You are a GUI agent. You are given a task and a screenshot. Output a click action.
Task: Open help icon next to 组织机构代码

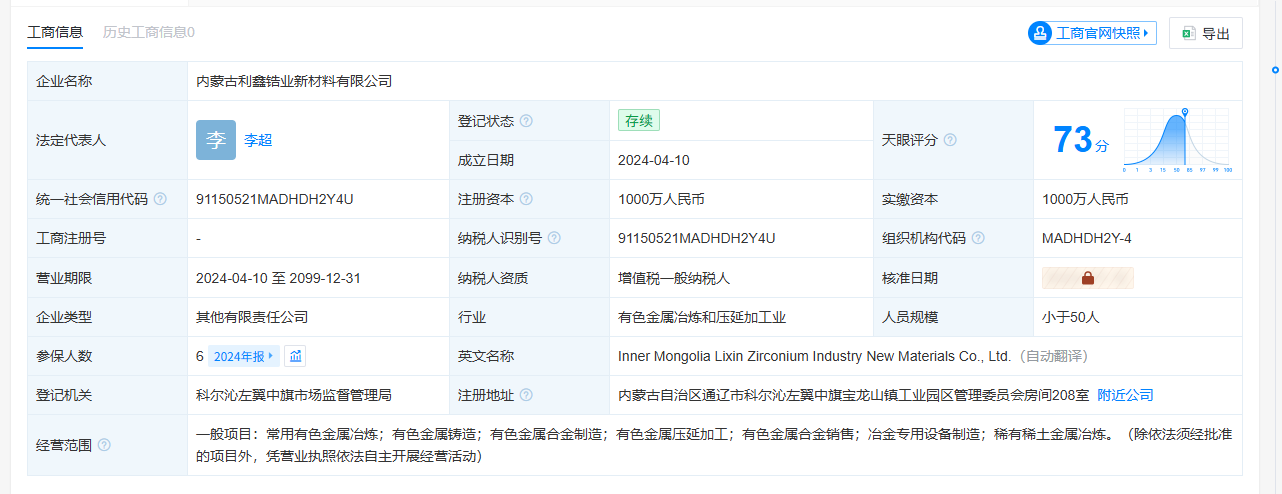coord(978,238)
